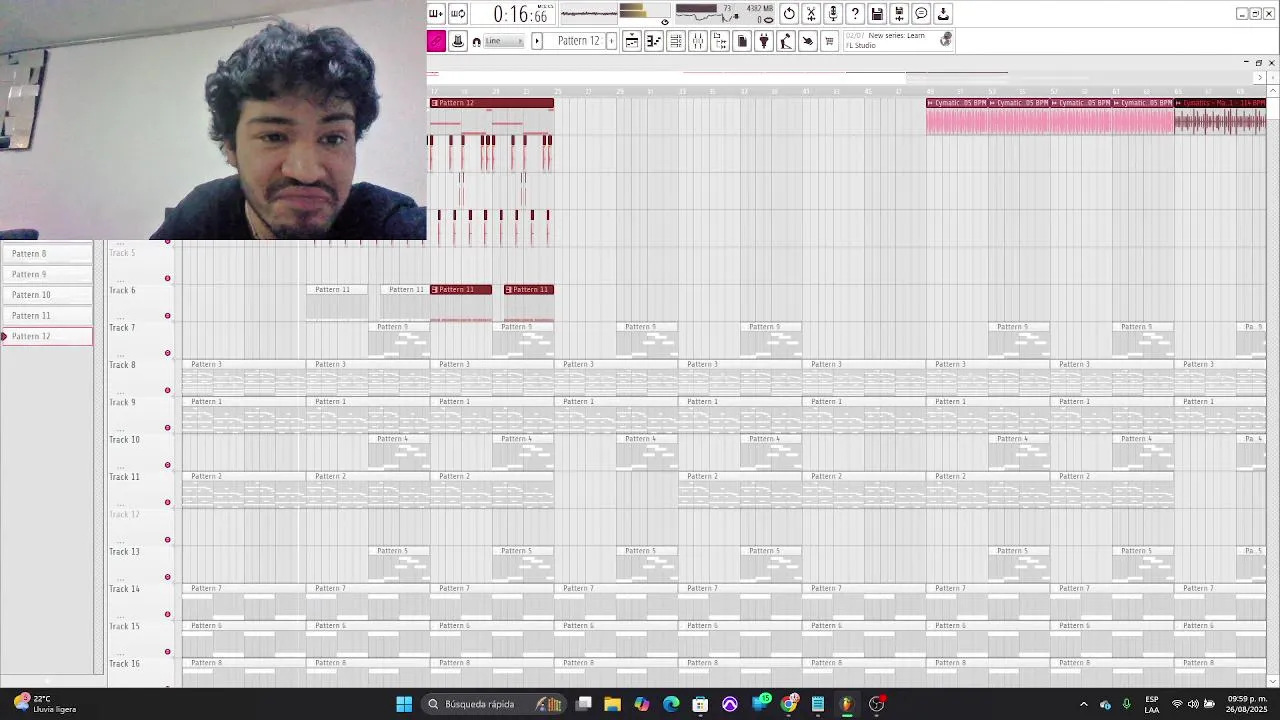Select Pattern 12 in the pattern list
The image size is (1280, 720).
click(48, 336)
